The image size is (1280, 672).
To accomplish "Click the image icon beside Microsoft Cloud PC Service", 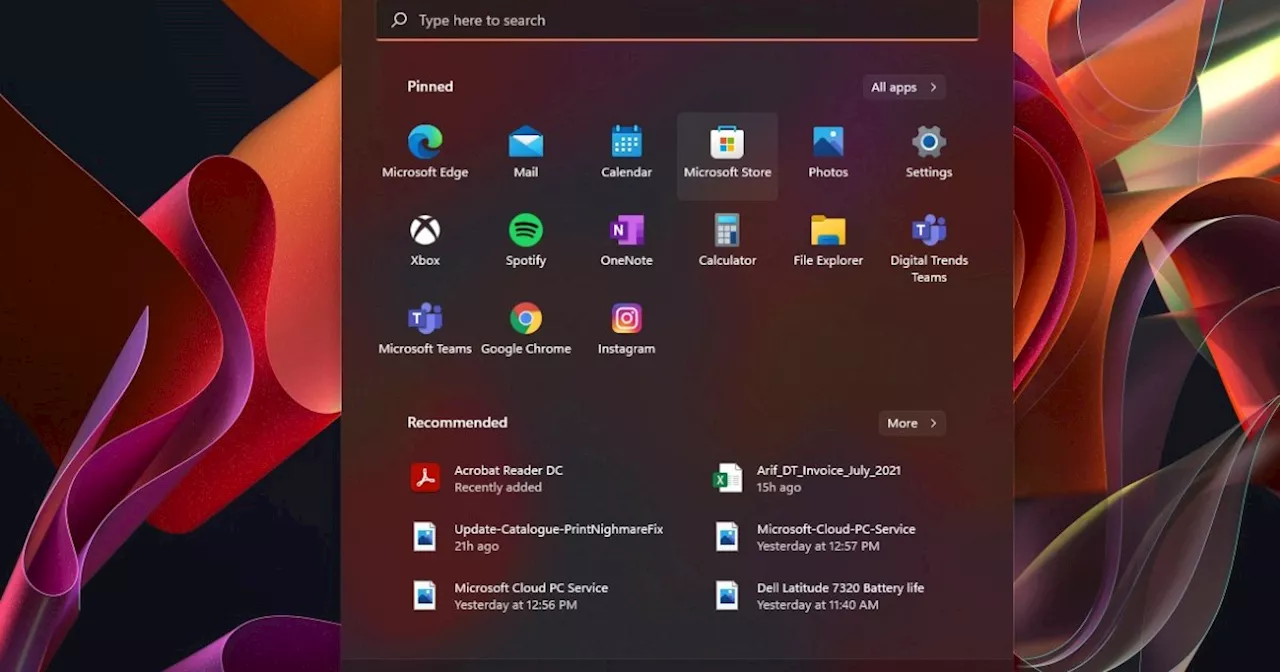I will click(x=425, y=596).
